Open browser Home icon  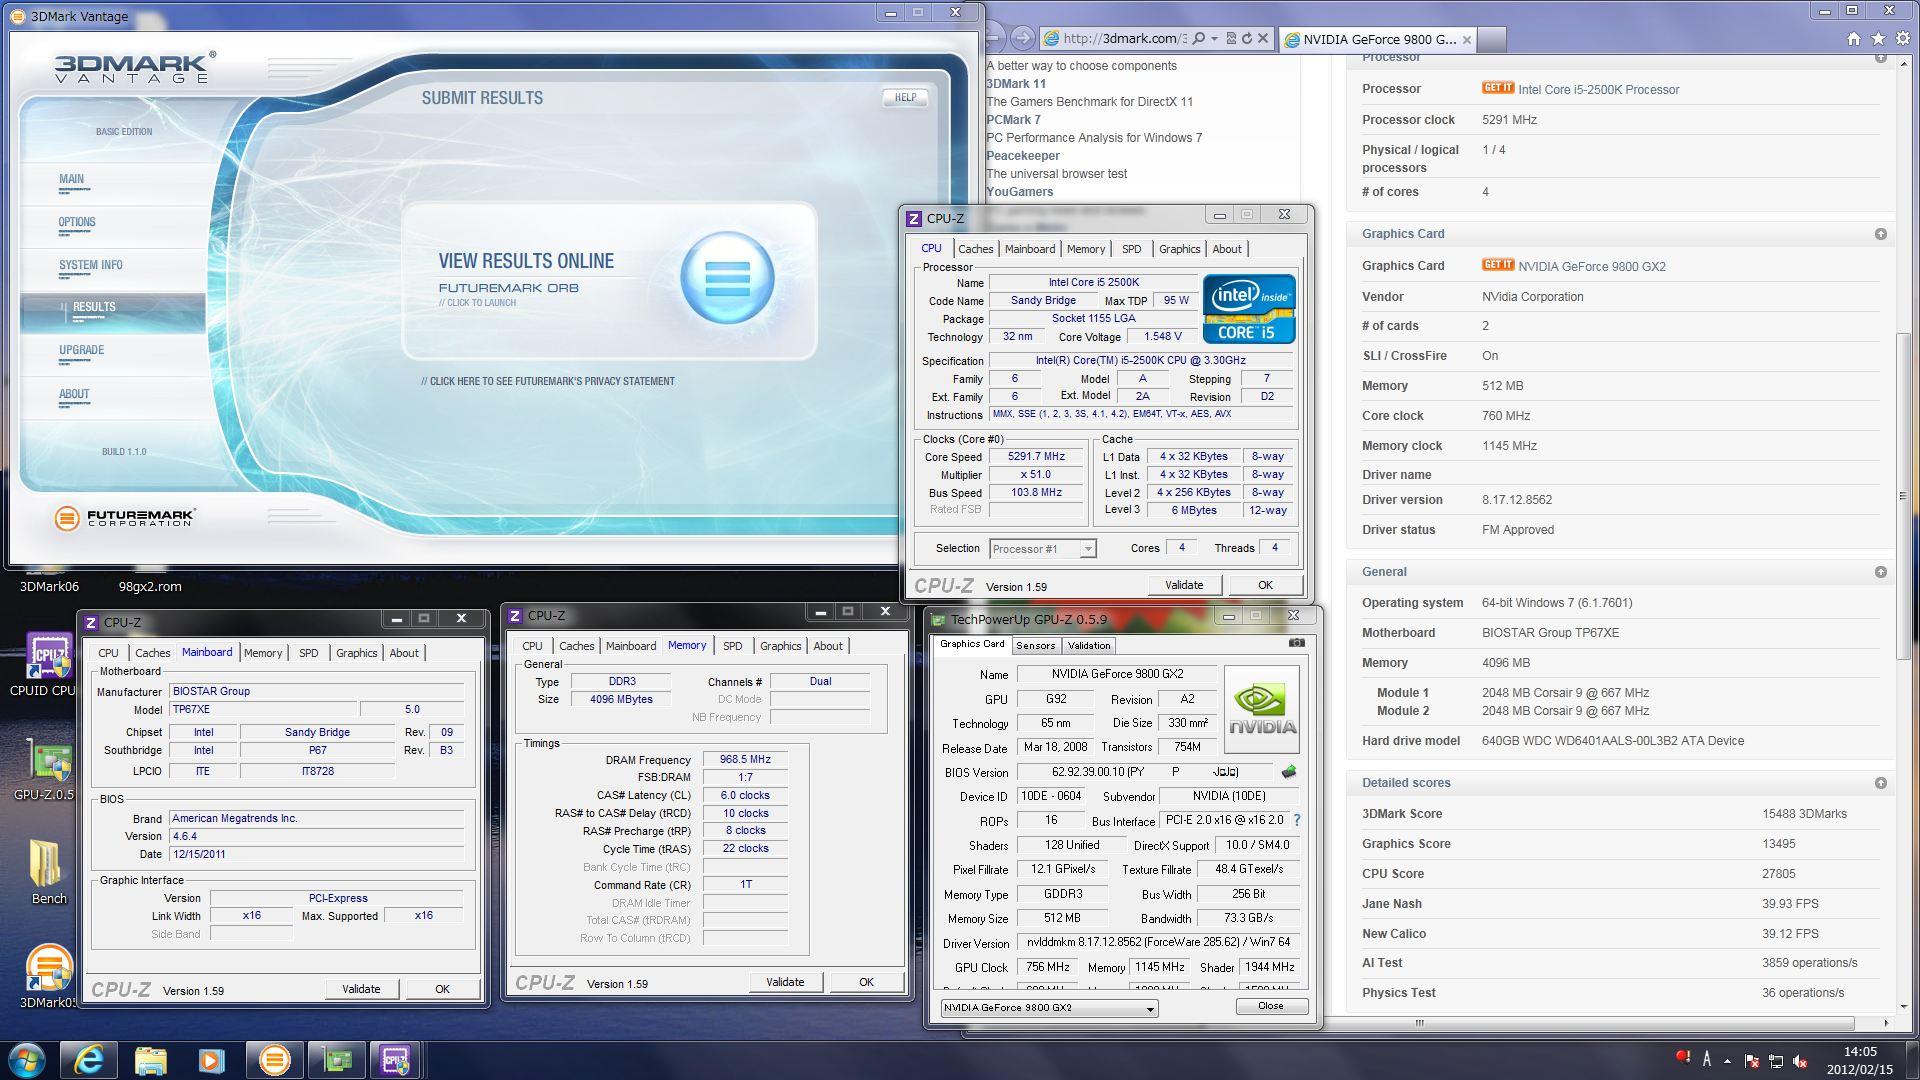point(1853,39)
